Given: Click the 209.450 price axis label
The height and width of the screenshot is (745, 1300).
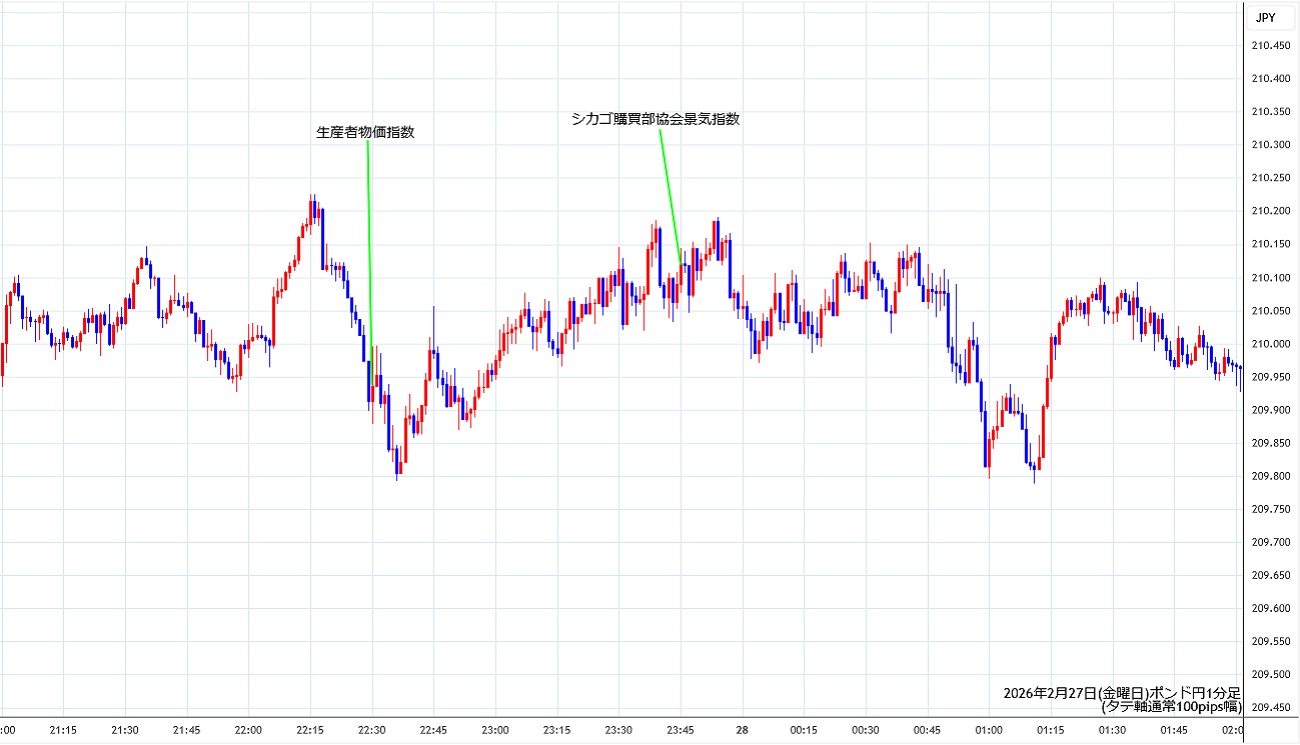Looking at the screenshot, I should 1270,708.
